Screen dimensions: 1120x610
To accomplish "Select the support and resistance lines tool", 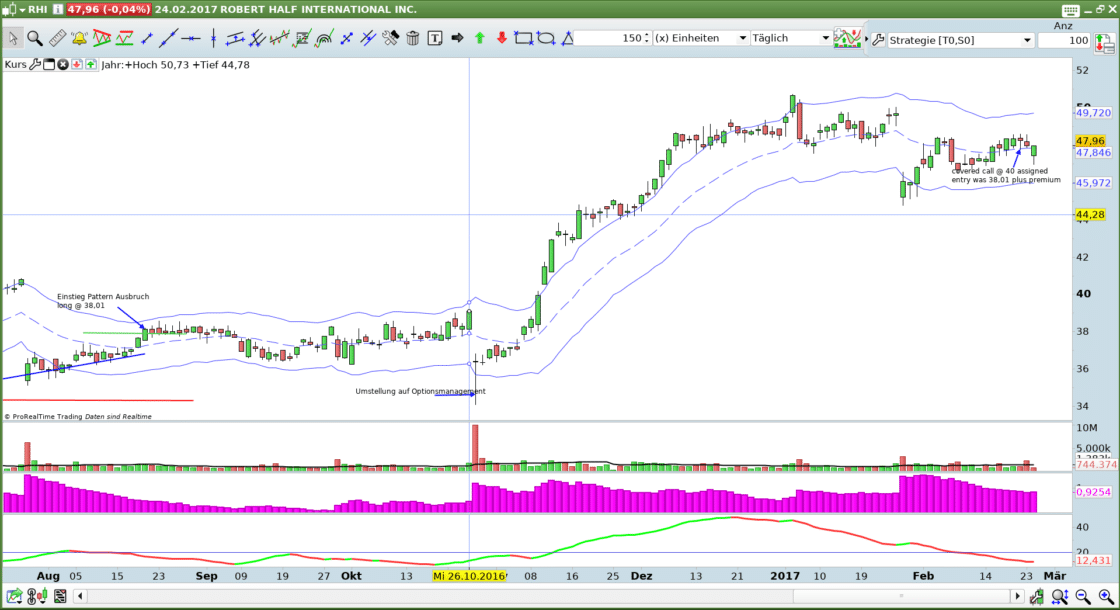I will (124, 38).
